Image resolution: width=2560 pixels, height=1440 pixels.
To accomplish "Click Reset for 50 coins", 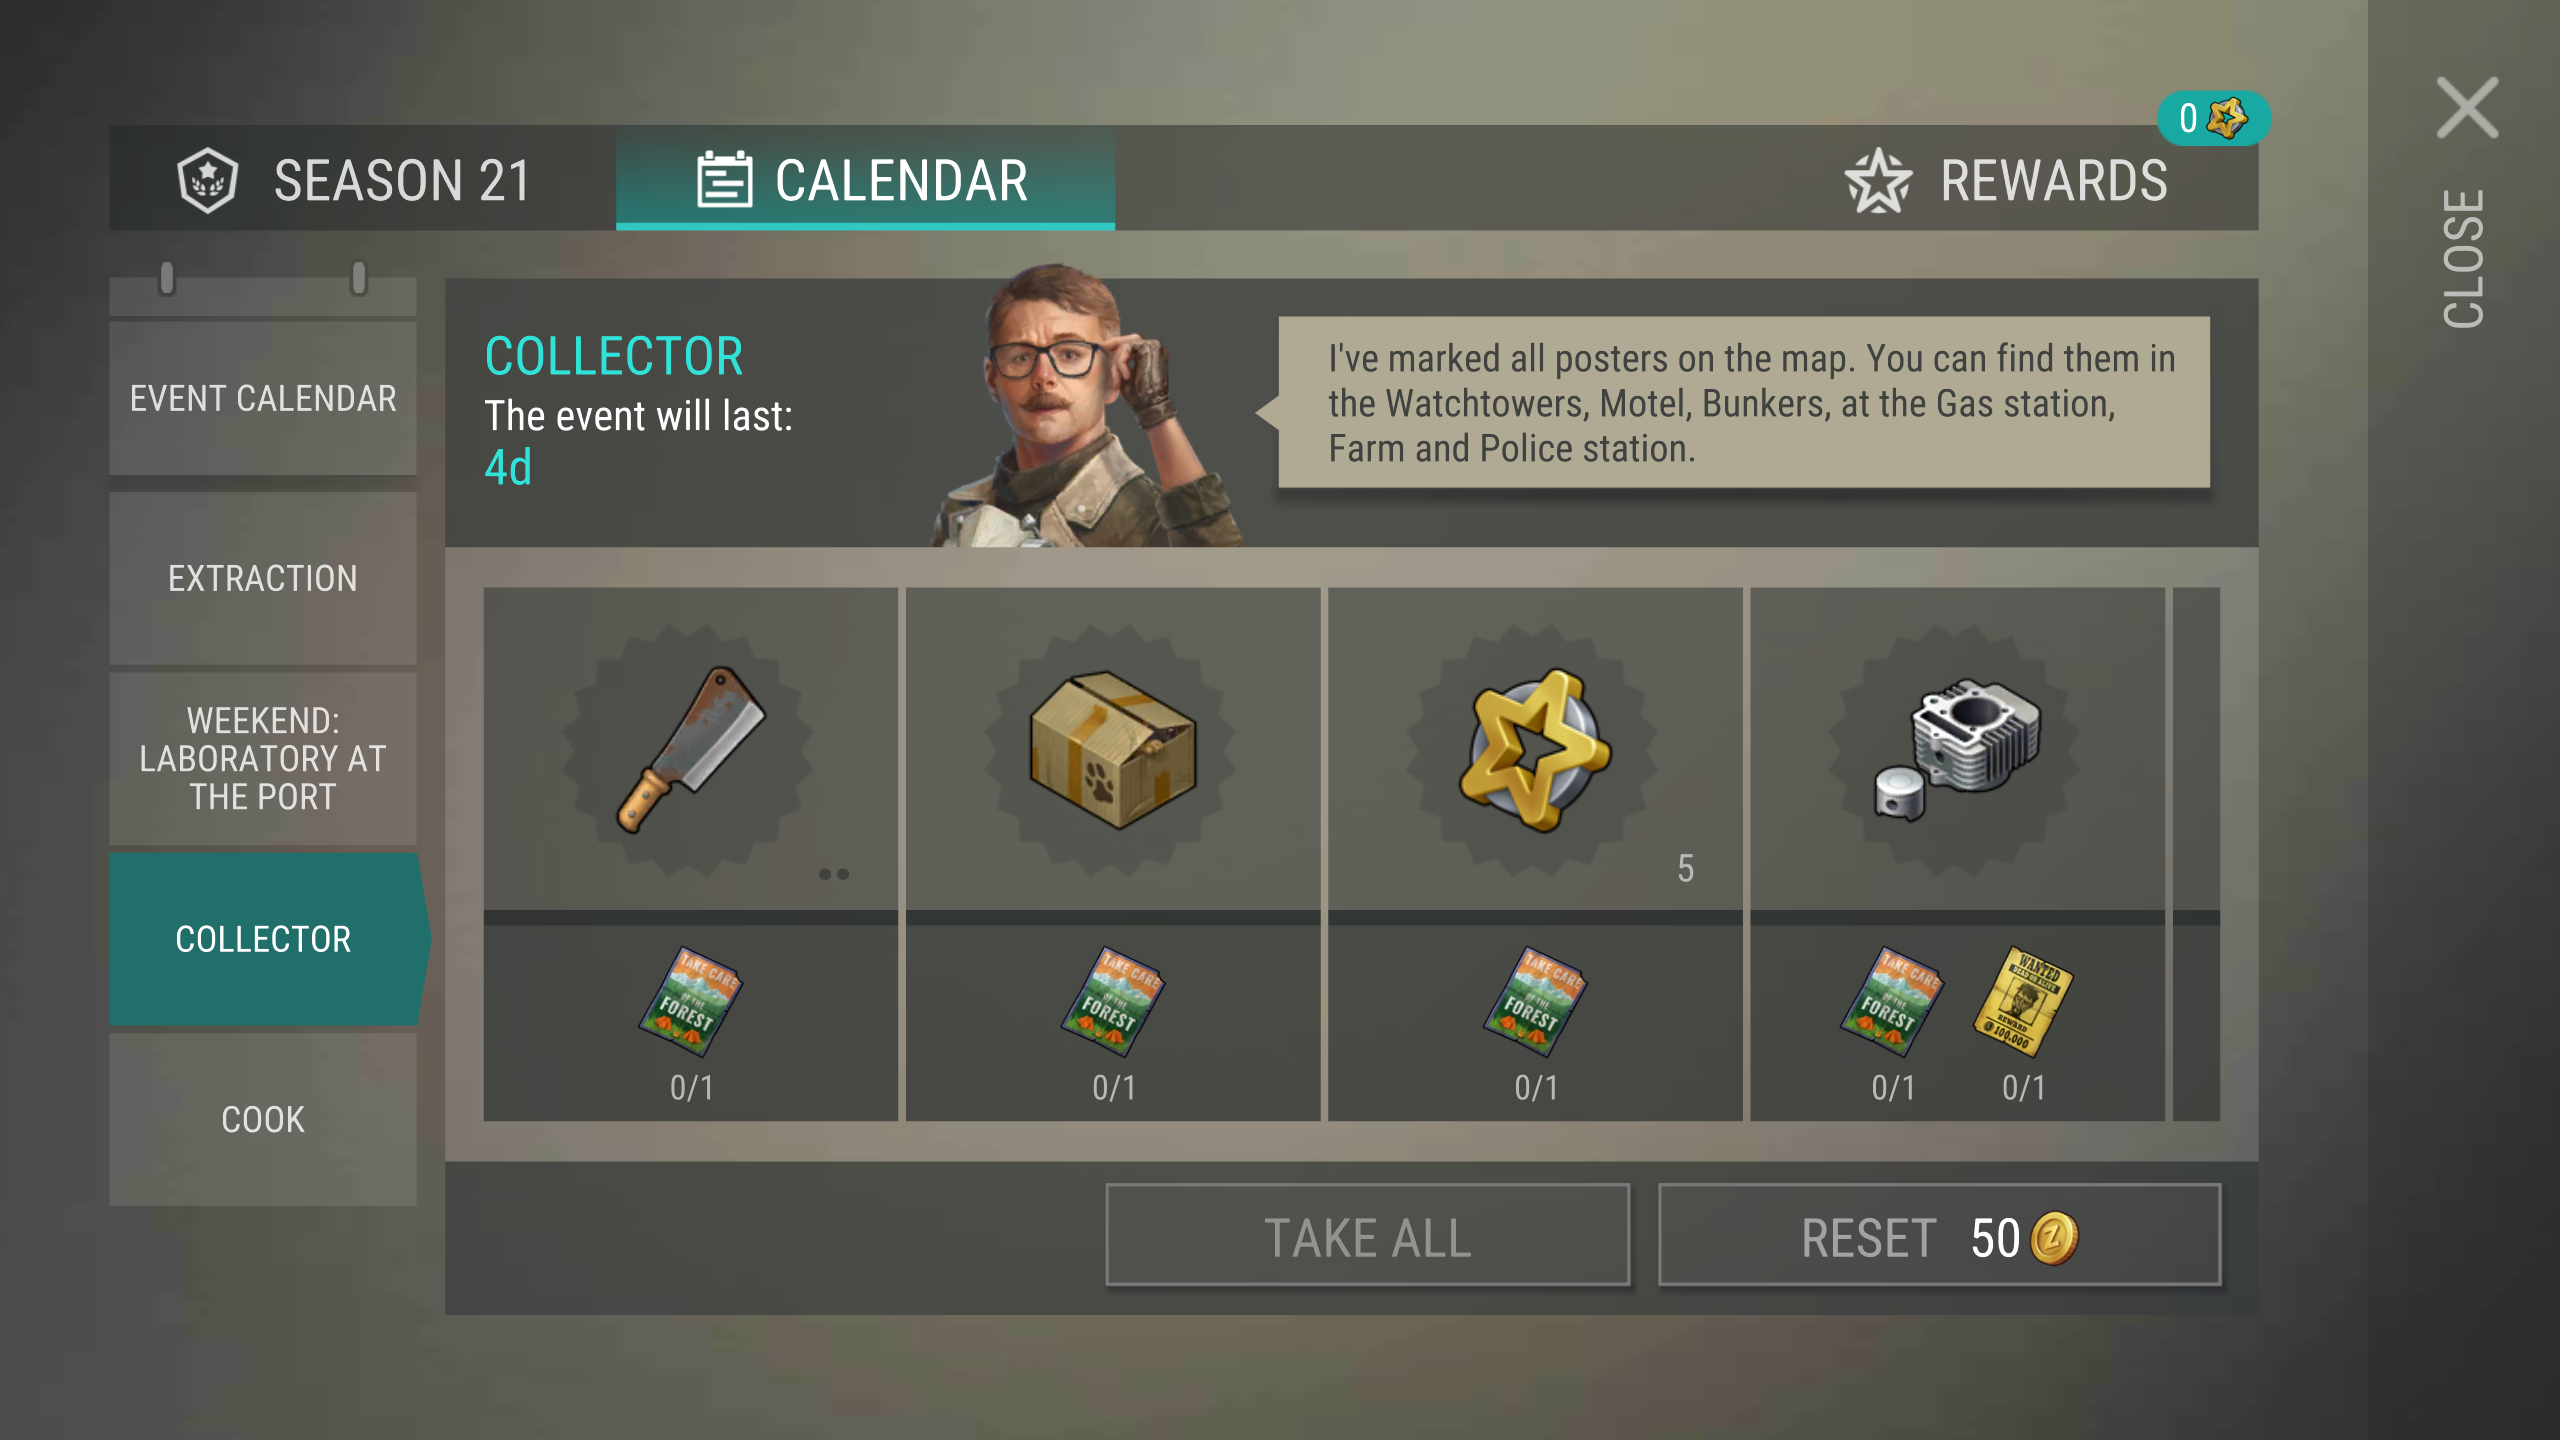I will click(x=1940, y=1236).
